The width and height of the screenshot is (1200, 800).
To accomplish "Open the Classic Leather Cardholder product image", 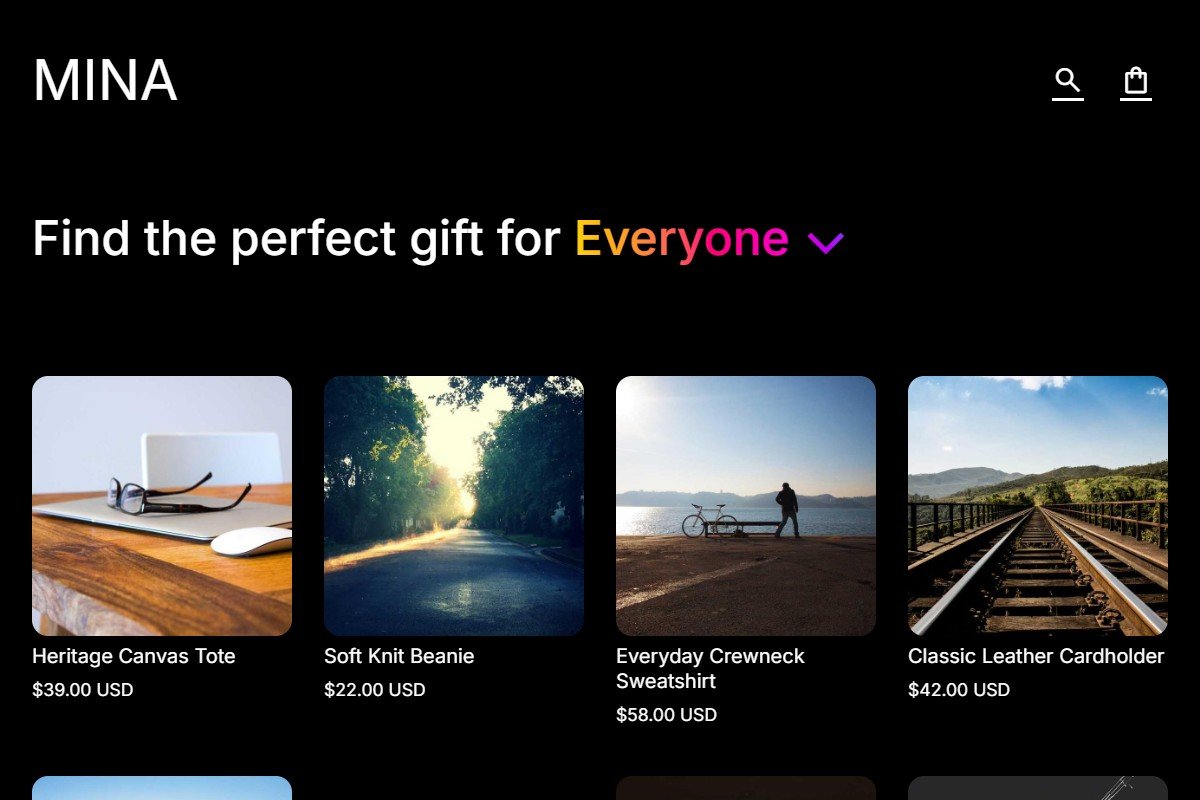I will coord(1038,506).
